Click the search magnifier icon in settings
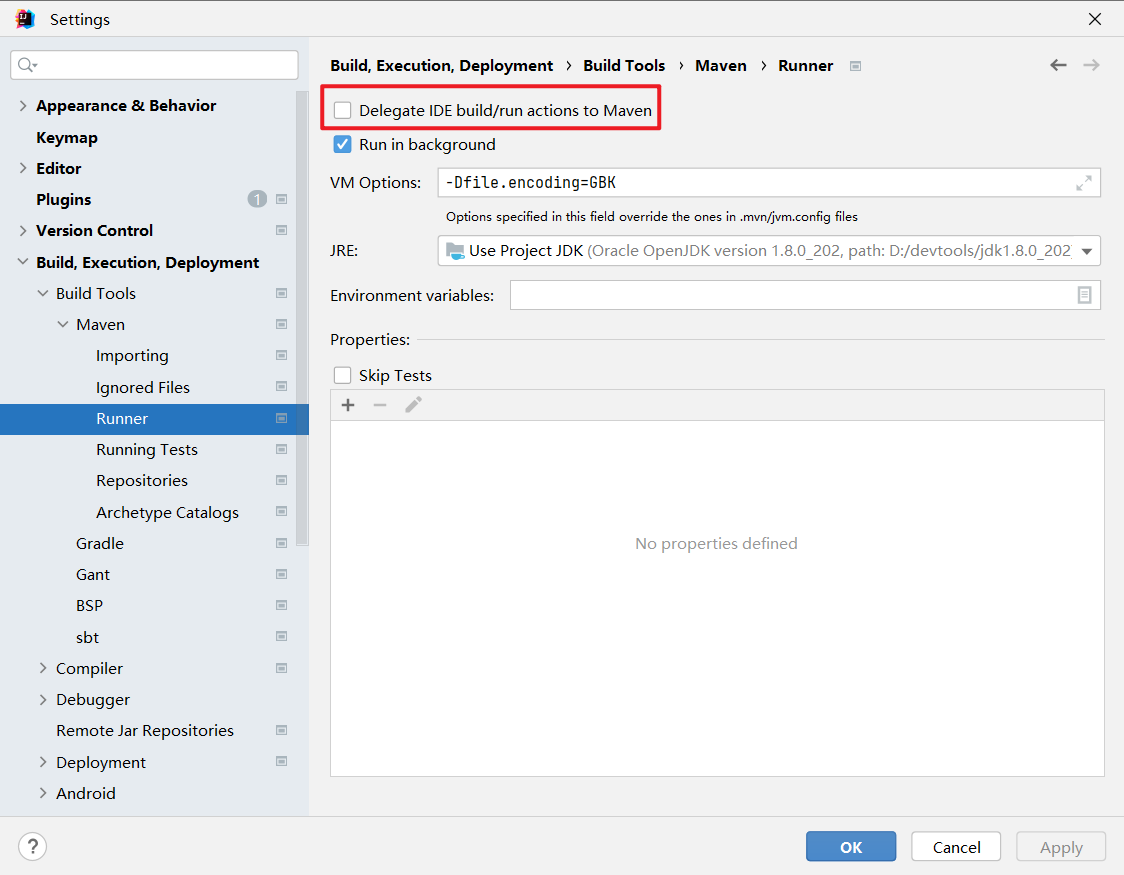The height and width of the screenshot is (875, 1124). (26, 65)
